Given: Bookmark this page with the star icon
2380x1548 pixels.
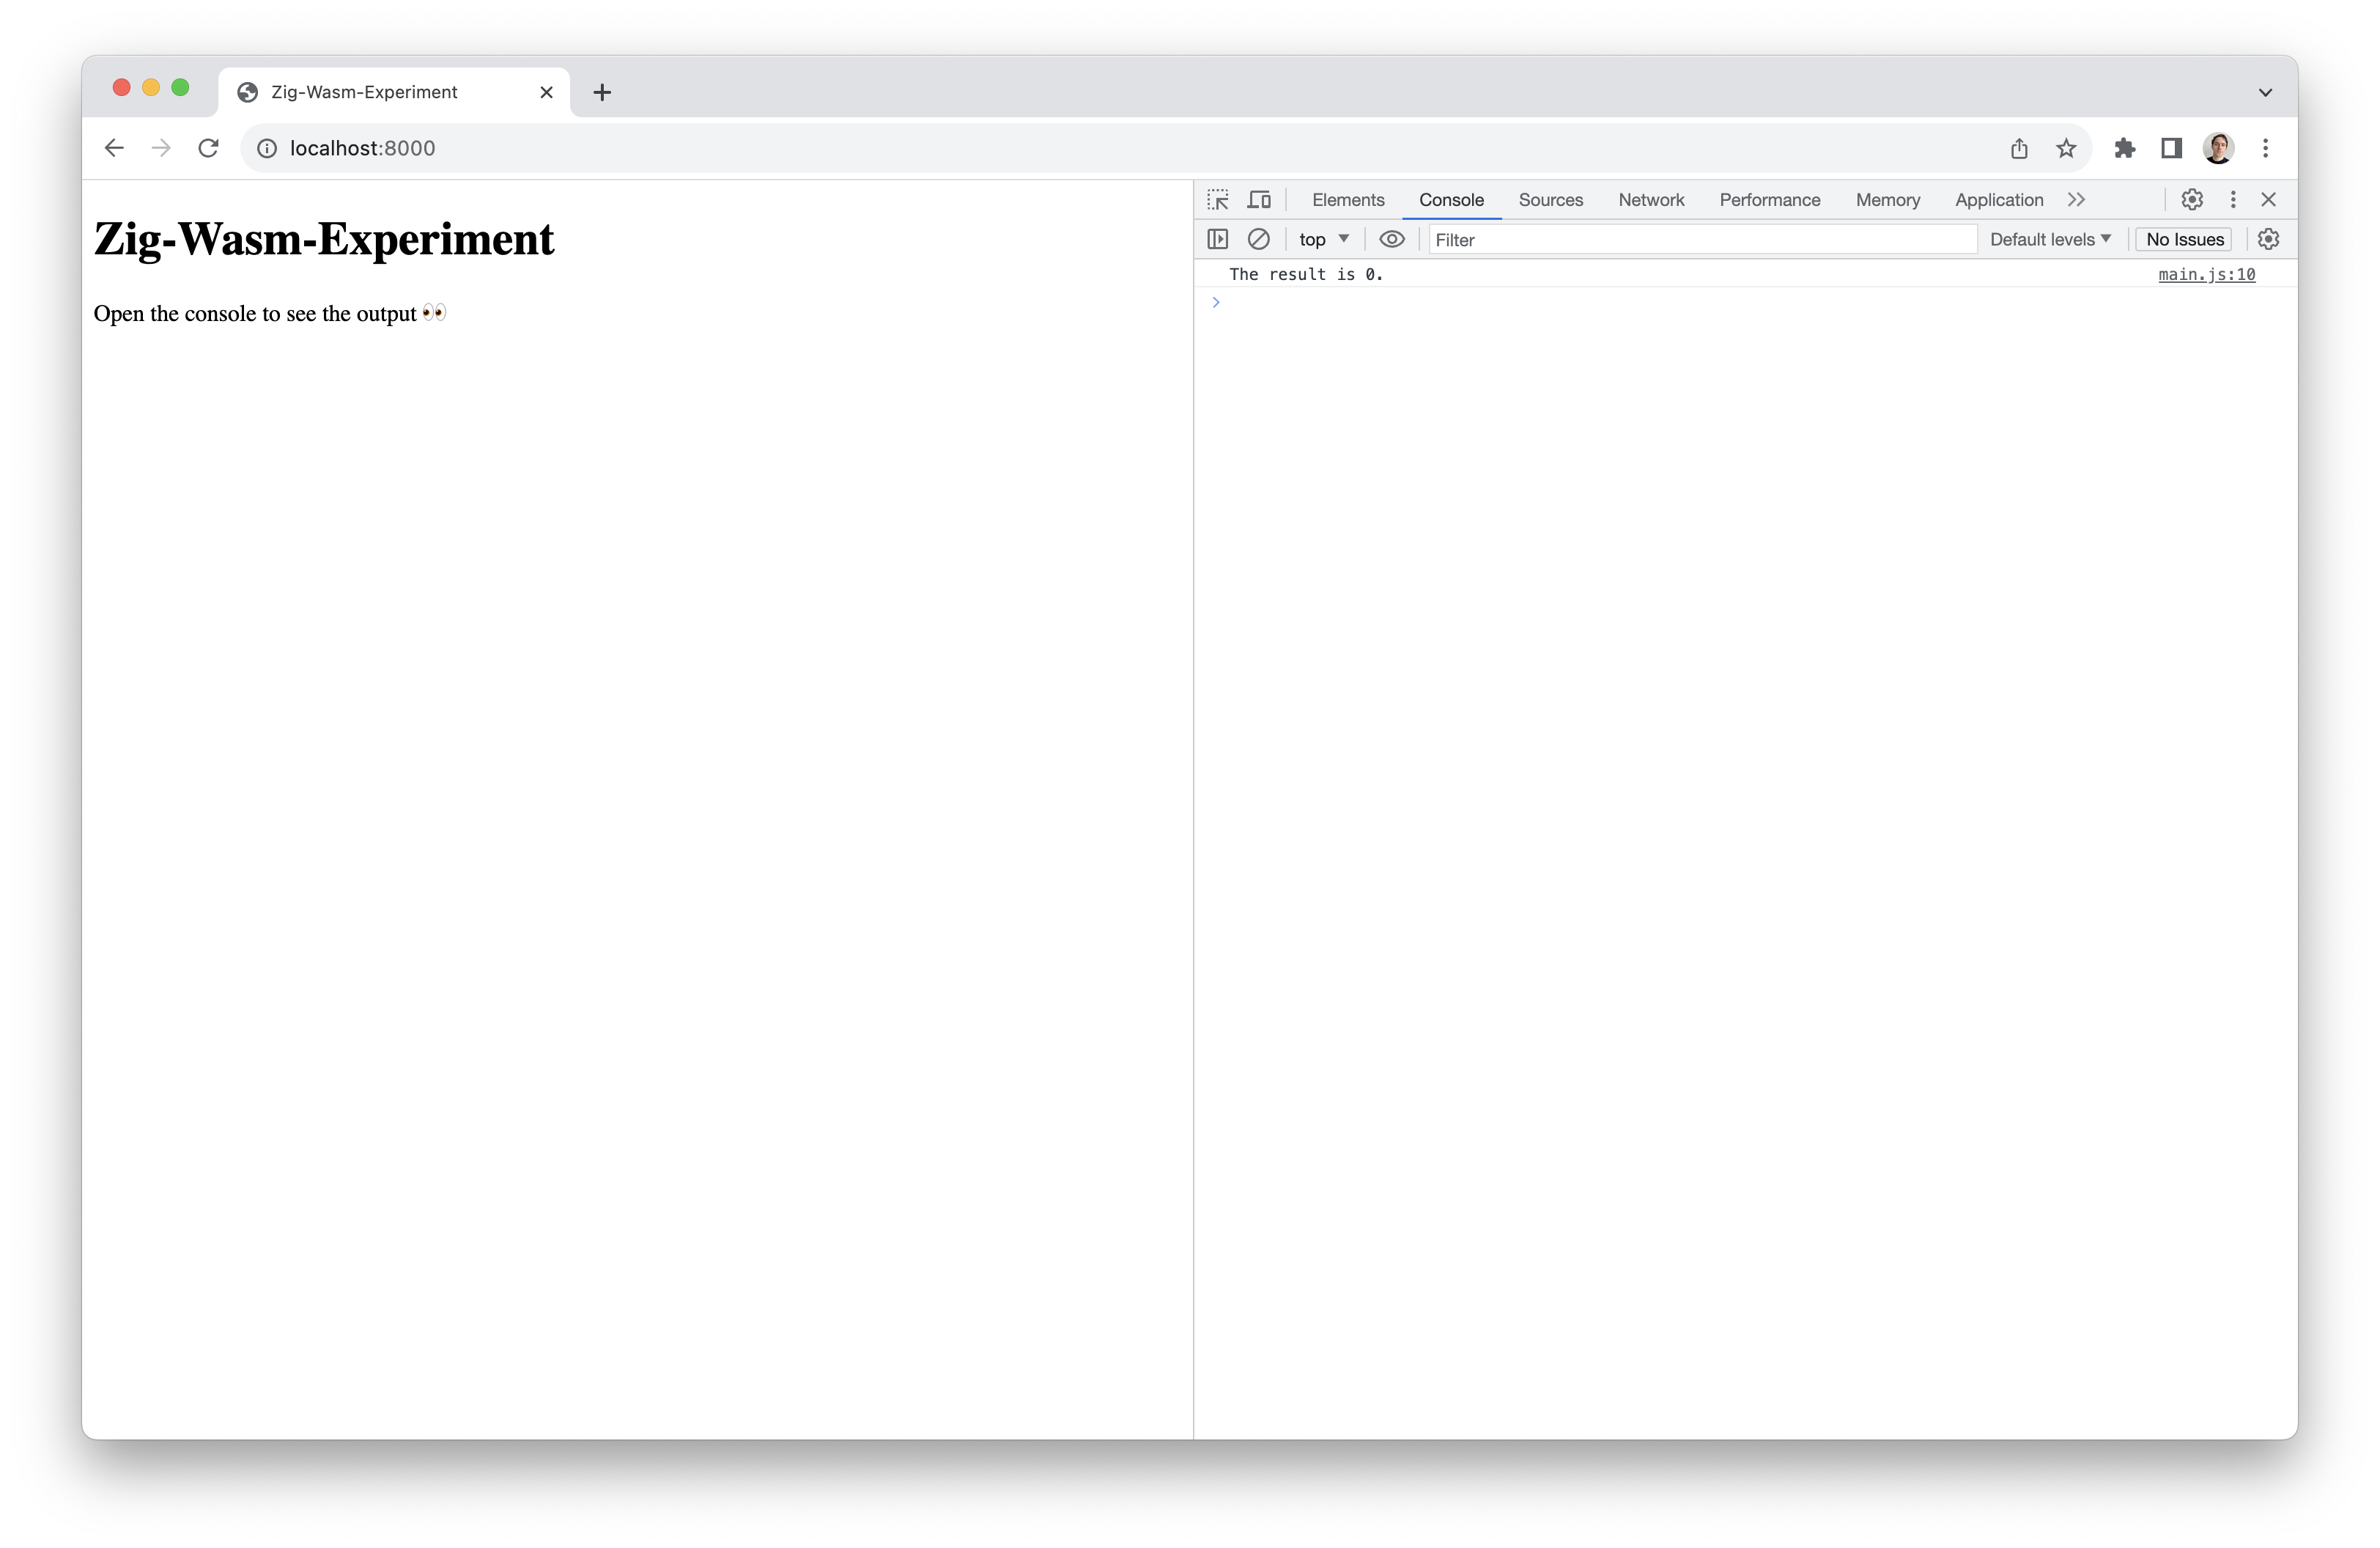Looking at the screenshot, I should pos(2066,148).
